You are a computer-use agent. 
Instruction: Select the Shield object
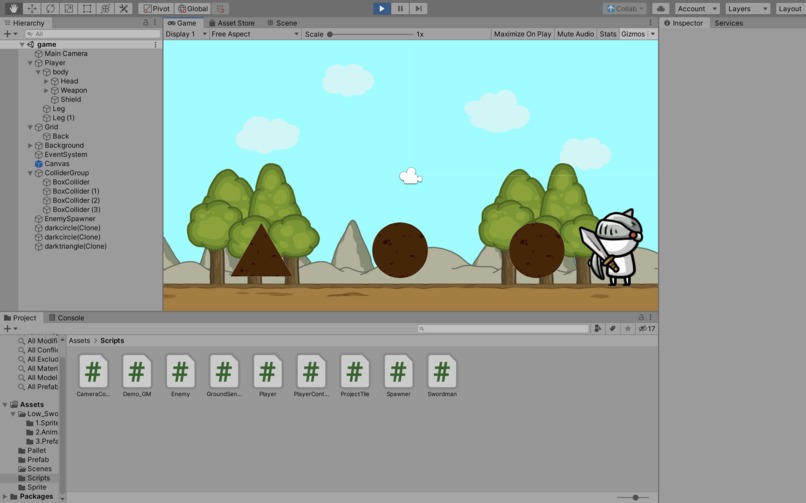pos(70,99)
